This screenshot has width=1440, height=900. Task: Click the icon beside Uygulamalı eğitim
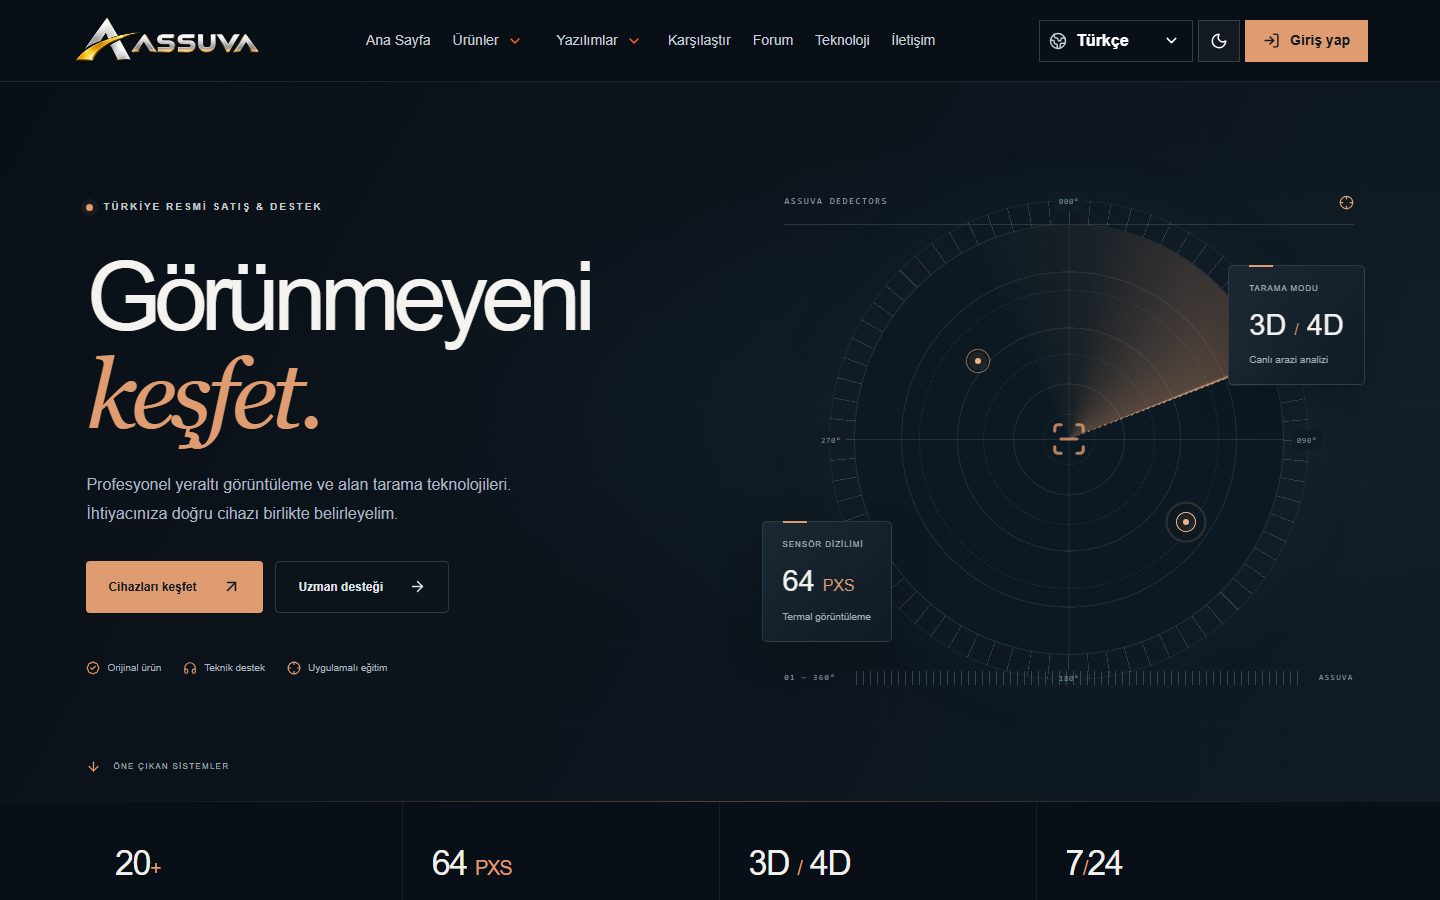294,668
